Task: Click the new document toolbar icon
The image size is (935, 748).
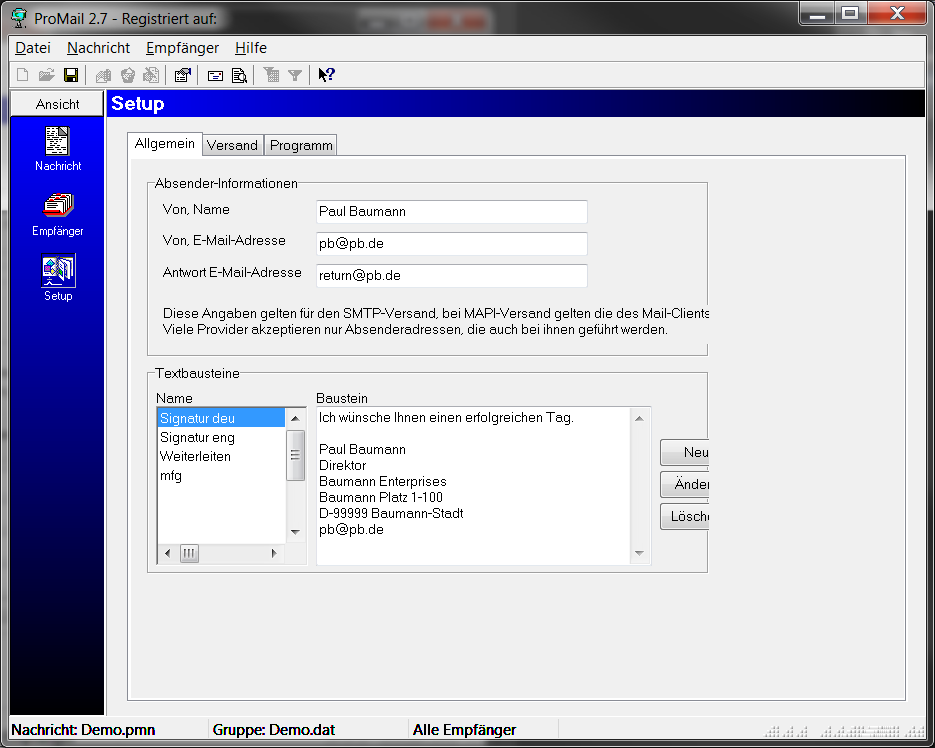Action: point(23,75)
